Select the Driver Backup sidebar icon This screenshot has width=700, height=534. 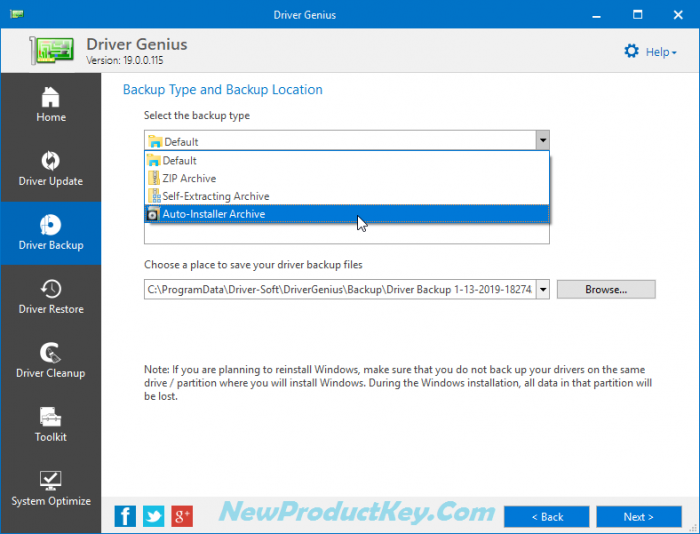[51, 225]
